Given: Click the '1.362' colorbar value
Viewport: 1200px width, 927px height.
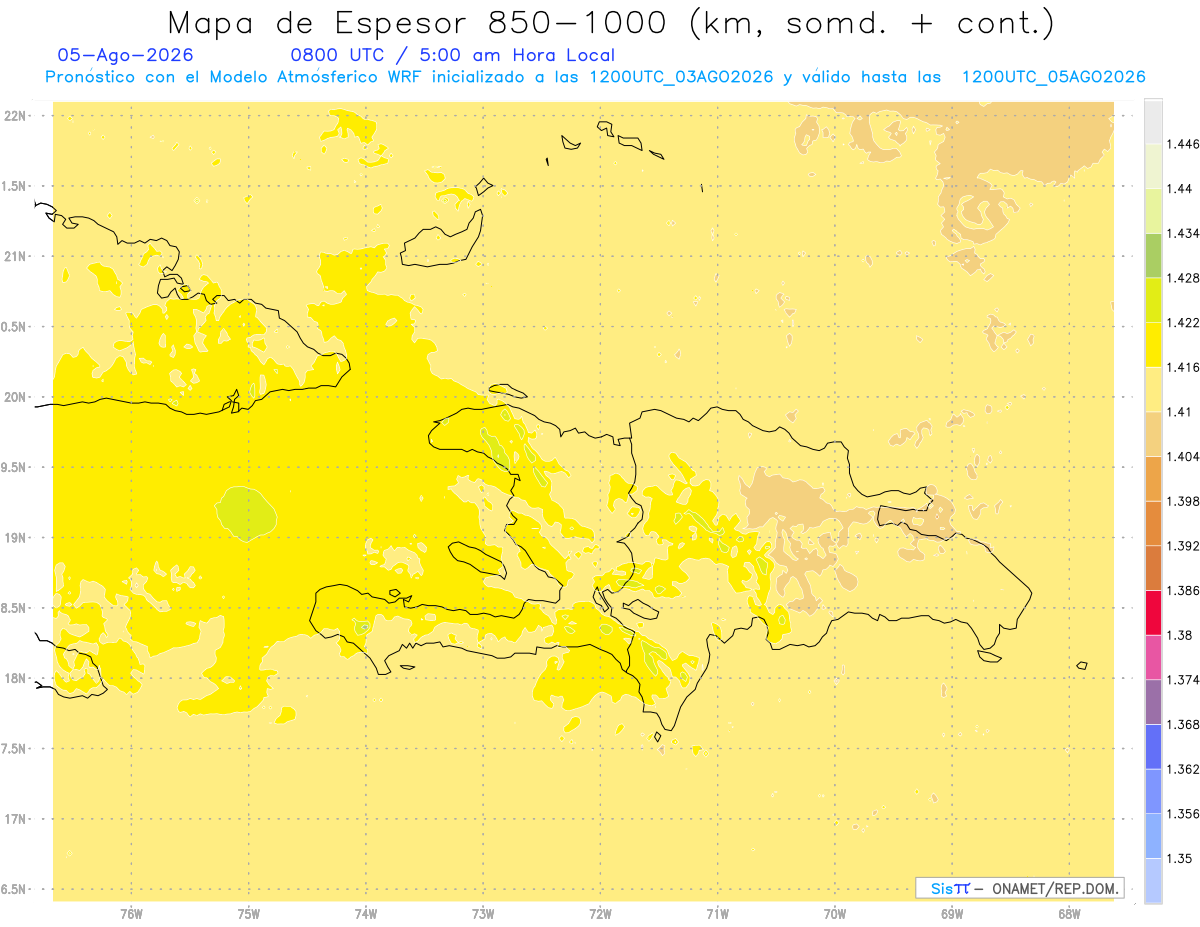Looking at the screenshot, I should pos(1183,769).
